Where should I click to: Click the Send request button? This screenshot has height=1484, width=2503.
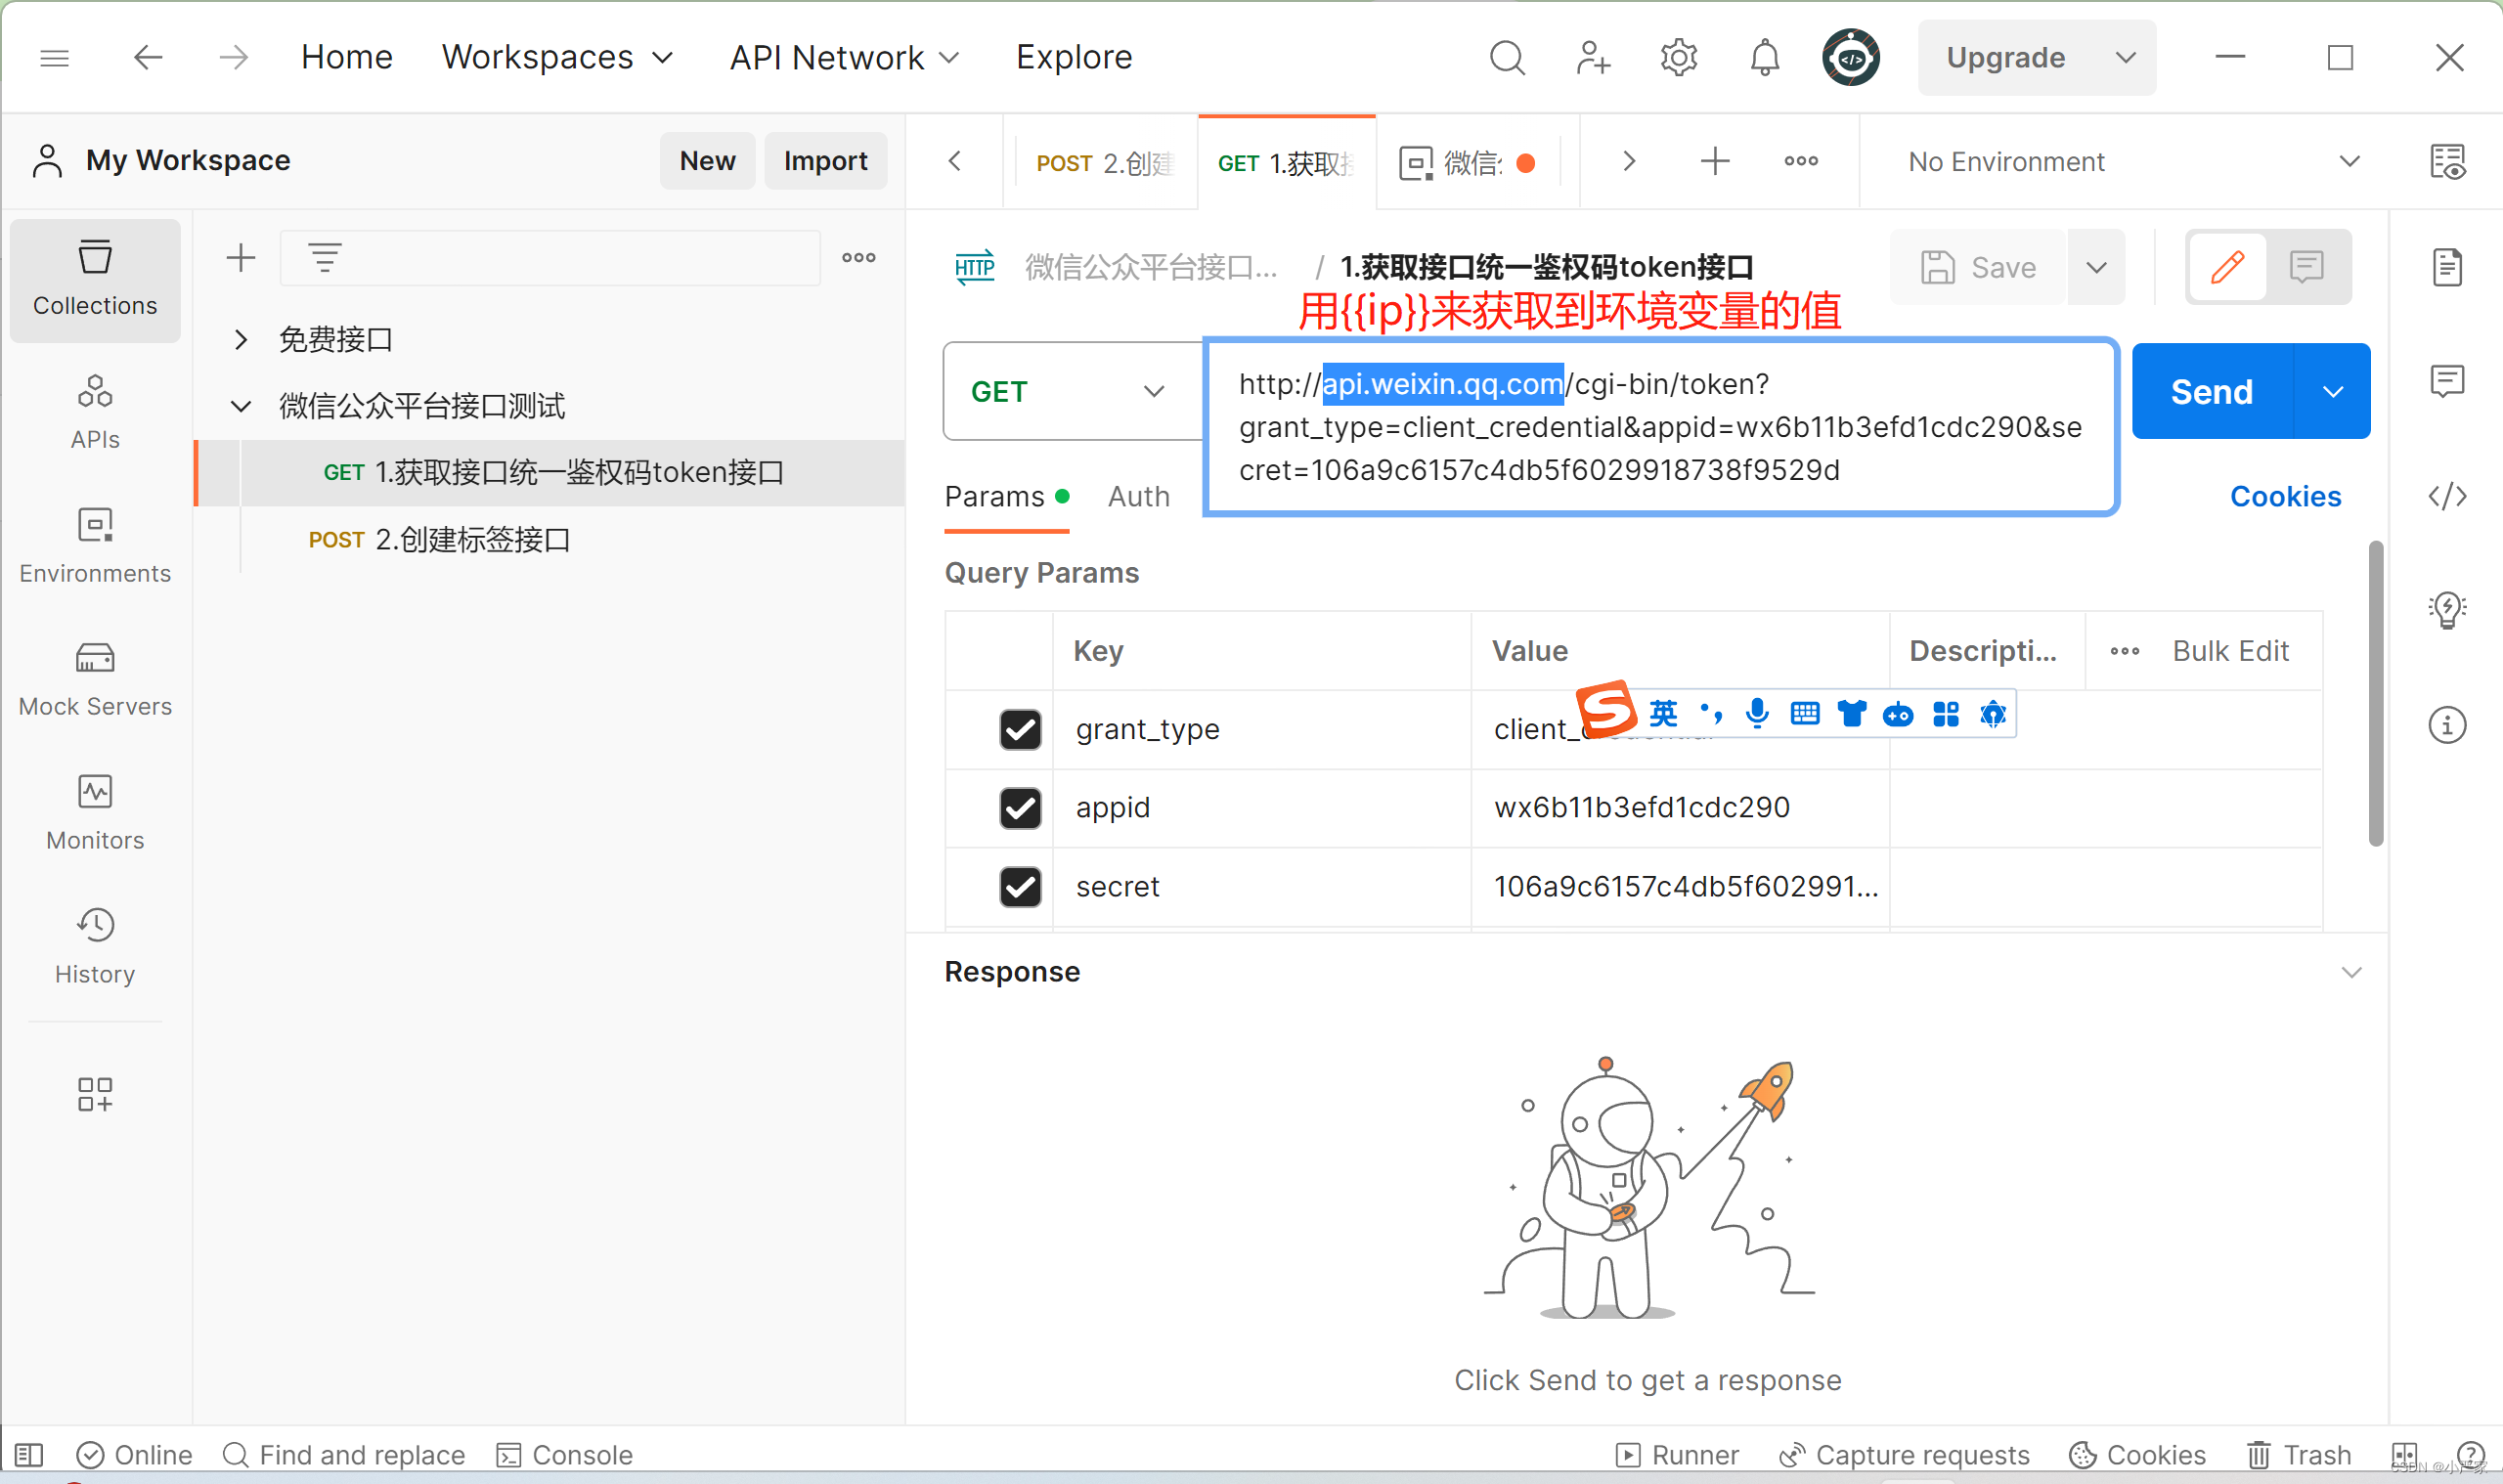click(x=2212, y=390)
